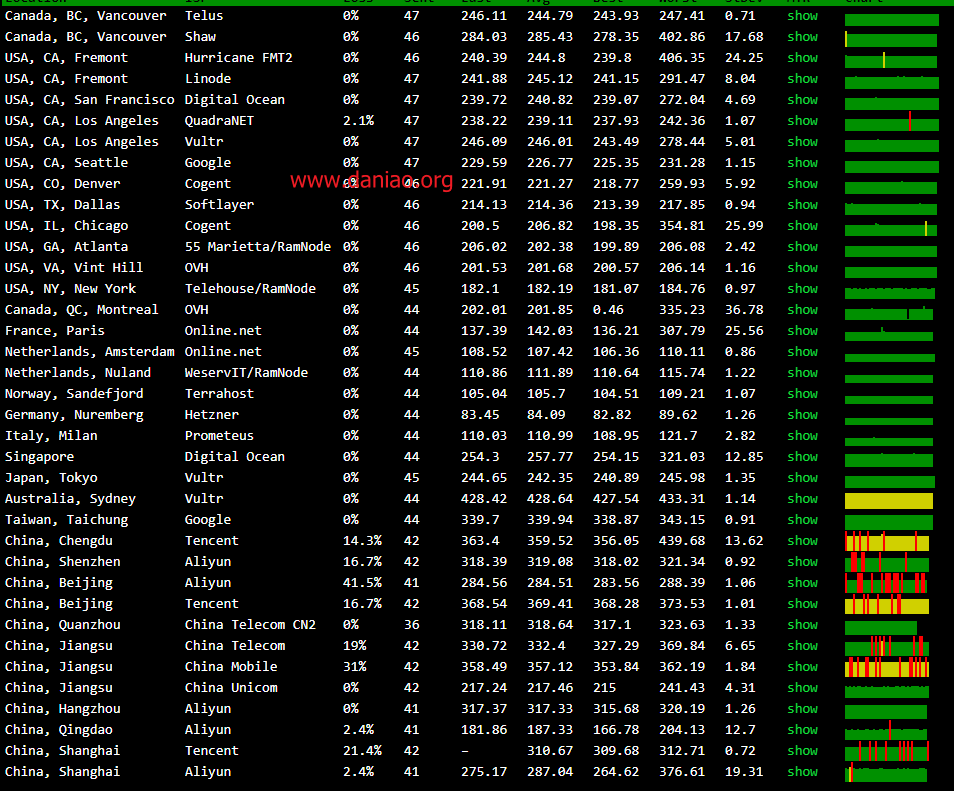This screenshot has height=791, width=954.
Task: Open show link for Online.net Paris
Action: (803, 330)
